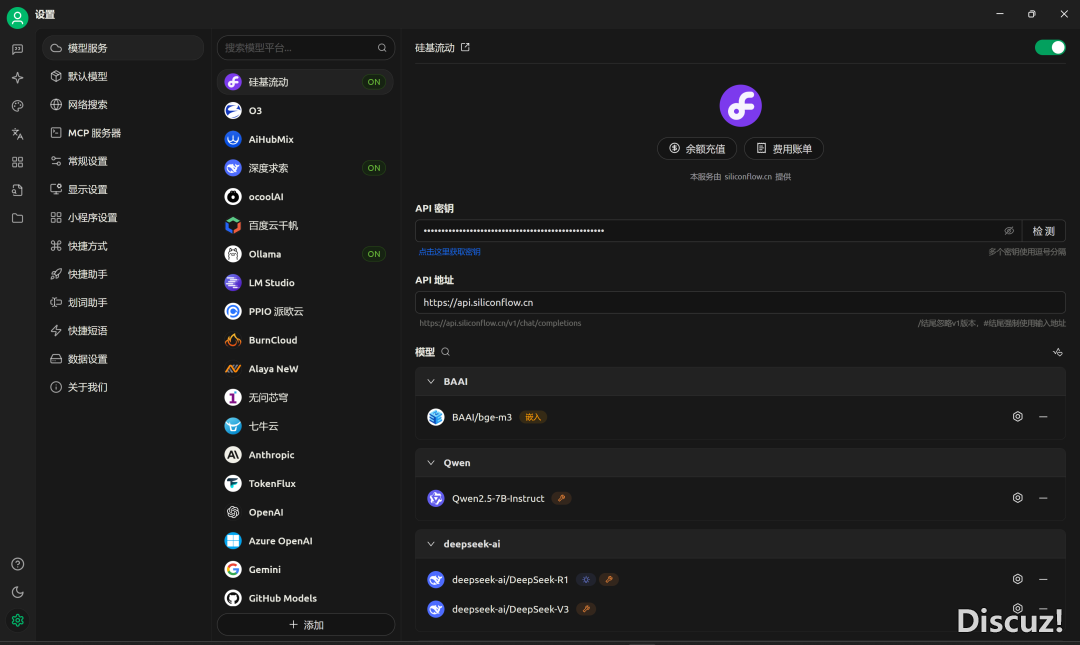1080x645 pixels.
Task: Click the user avatar icon
Action: pyautogui.click(x=17, y=17)
